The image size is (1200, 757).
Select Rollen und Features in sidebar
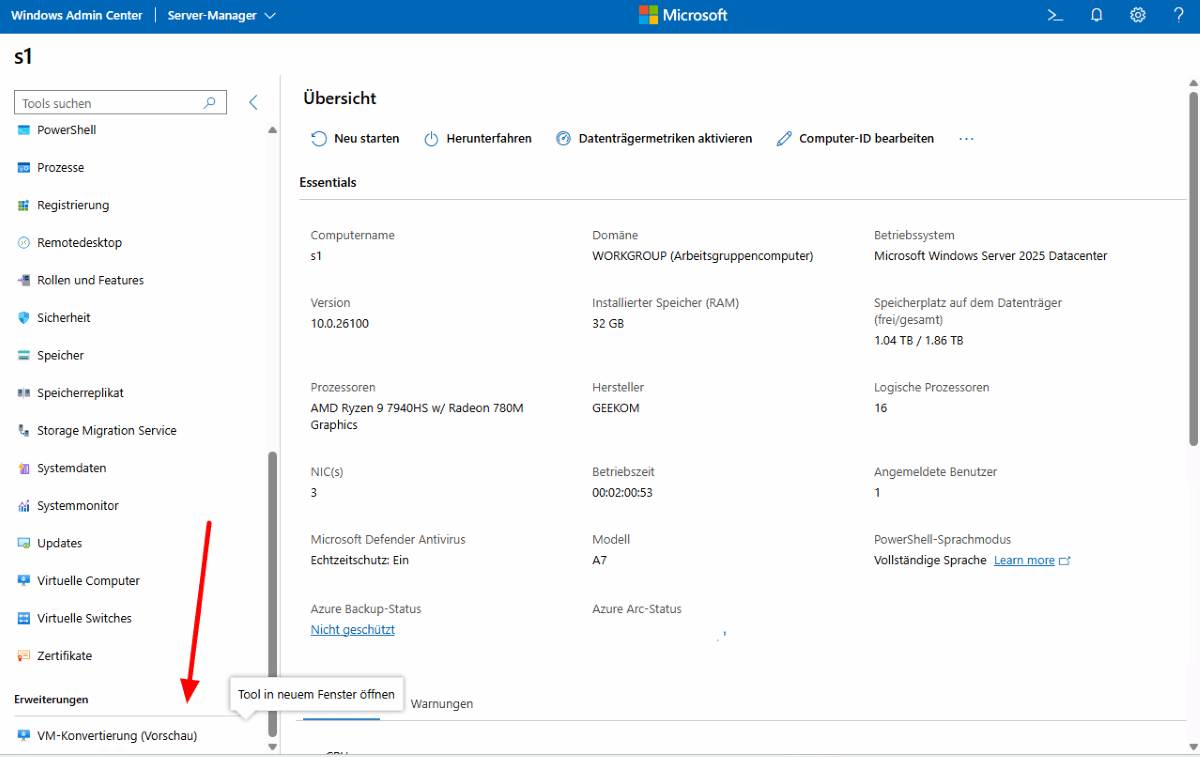[x=90, y=281]
